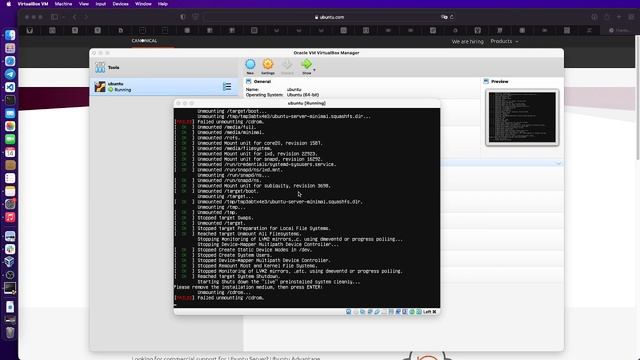Click the VM preview thumbnail
The width and height of the screenshot is (640, 360).
coord(522,117)
